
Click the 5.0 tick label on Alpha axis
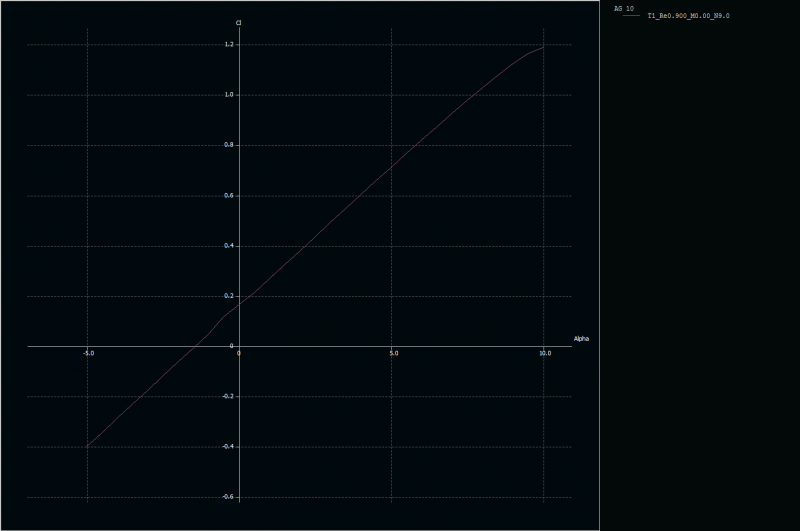(x=393, y=353)
